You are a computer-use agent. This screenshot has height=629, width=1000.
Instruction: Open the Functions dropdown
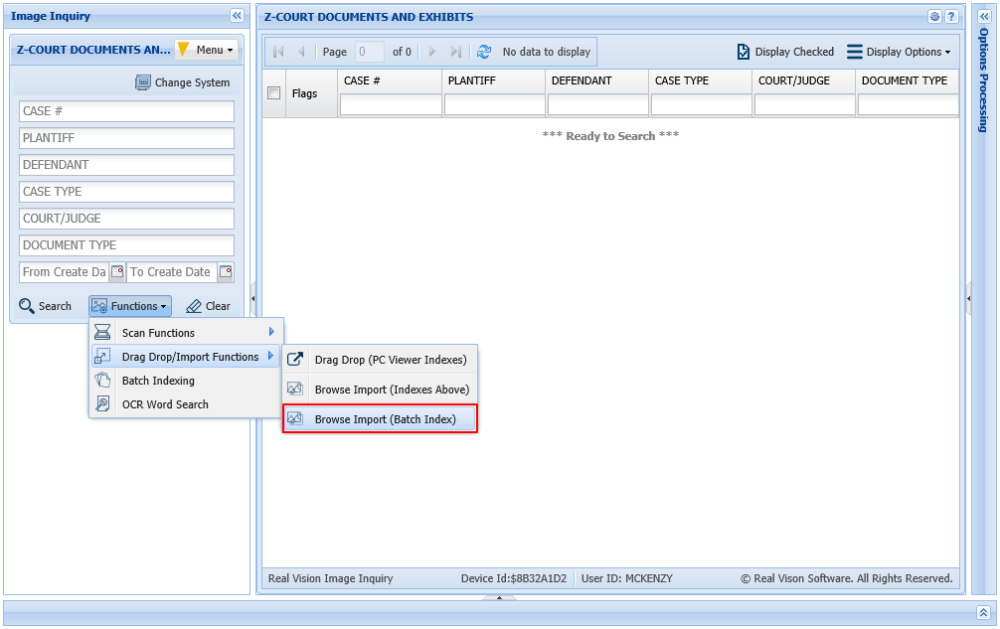pyautogui.click(x=130, y=306)
